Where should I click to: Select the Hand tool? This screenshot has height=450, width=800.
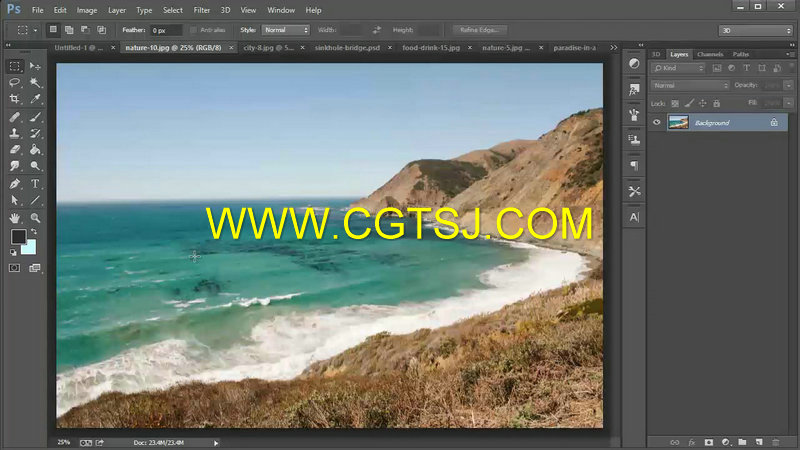click(x=15, y=218)
